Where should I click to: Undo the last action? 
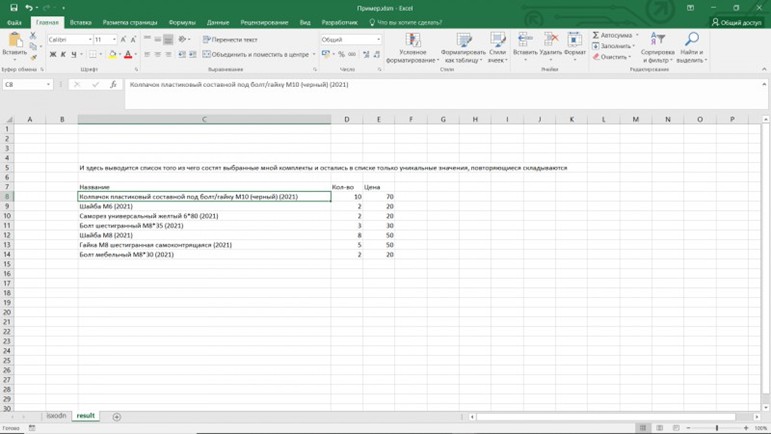point(29,7)
